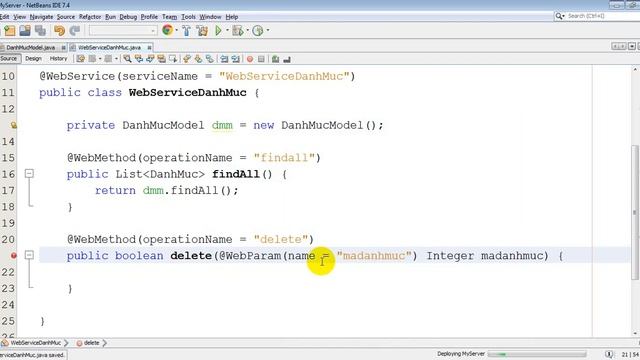This screenshot has width=640, height=360.
Task: Click the red error glyph beside delete method
Action: coord(13,256)
